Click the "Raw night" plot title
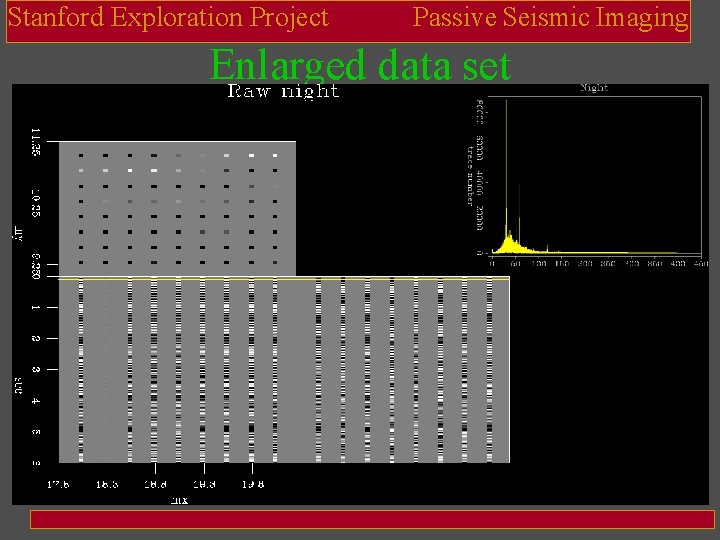Image resolution: width=720 pixels, height=540 pixels. [283, 90]
